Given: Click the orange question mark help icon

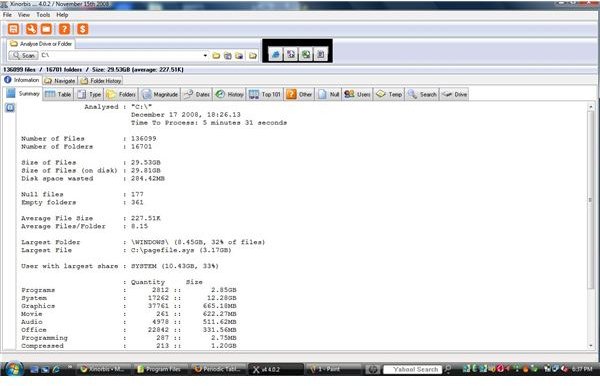Looking at the screenshot, I should pyautogui.click(x=64, y=29).
